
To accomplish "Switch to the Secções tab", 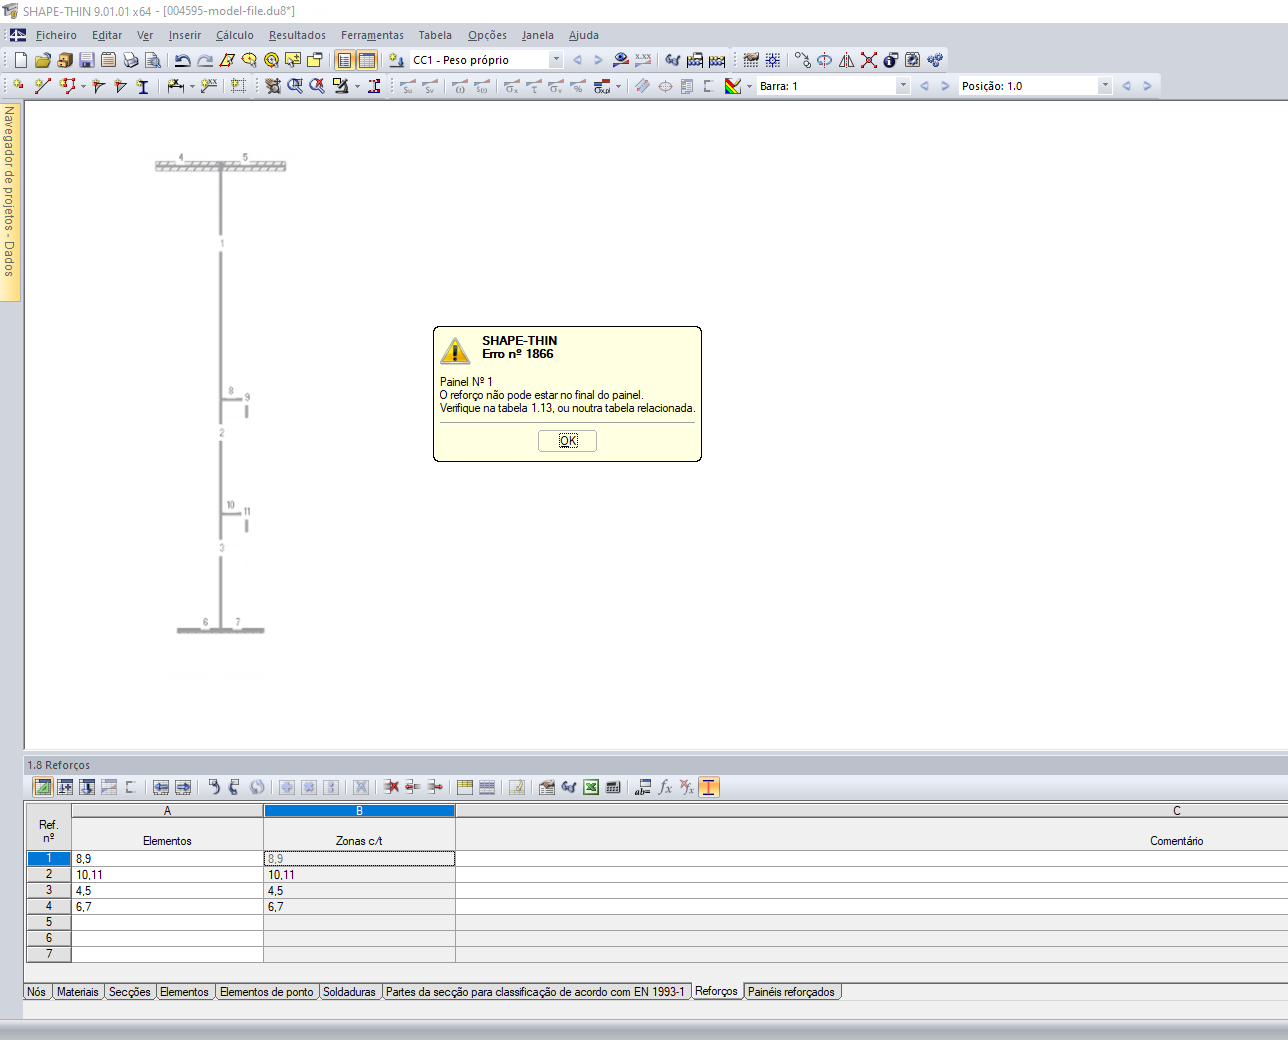I will [130, 992].
